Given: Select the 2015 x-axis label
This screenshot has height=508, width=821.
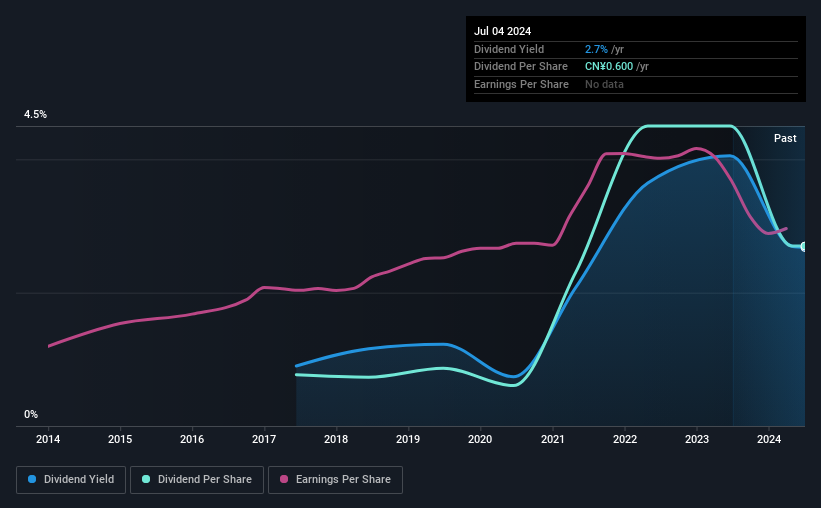Looking at the screenshot, I should pyautogui.click(x=120, y=439).
